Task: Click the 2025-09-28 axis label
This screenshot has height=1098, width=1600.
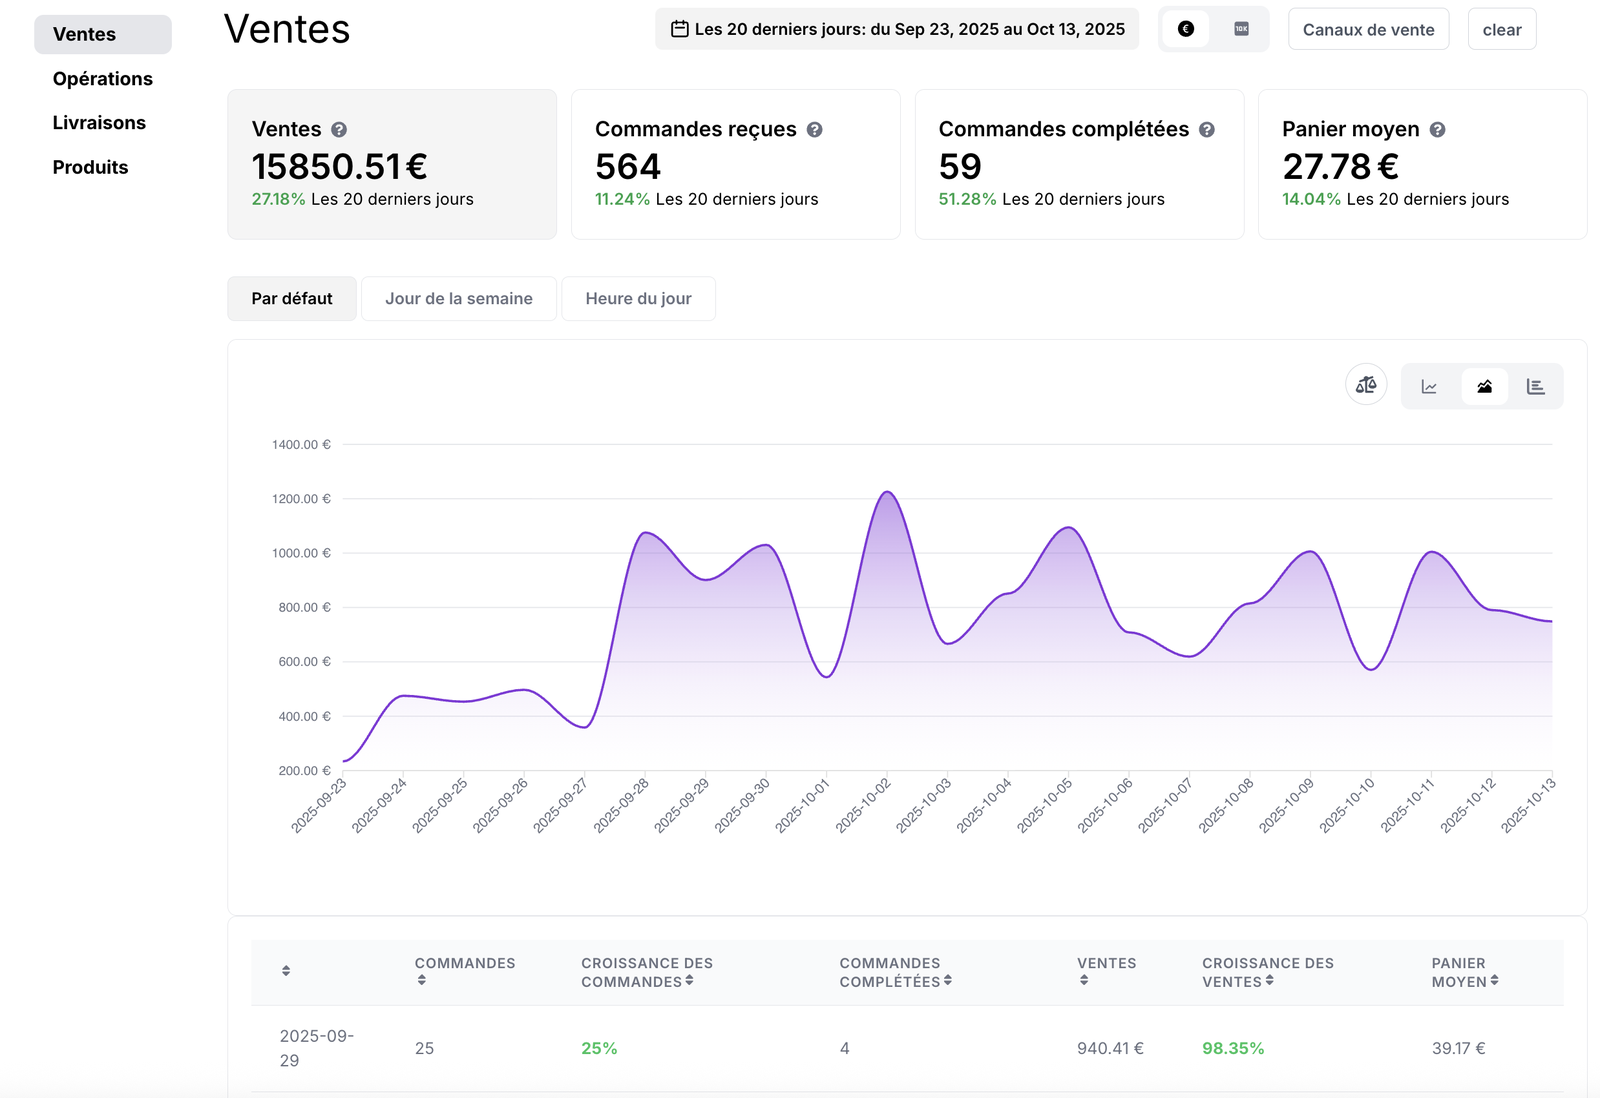Action: tap(622, 805)
